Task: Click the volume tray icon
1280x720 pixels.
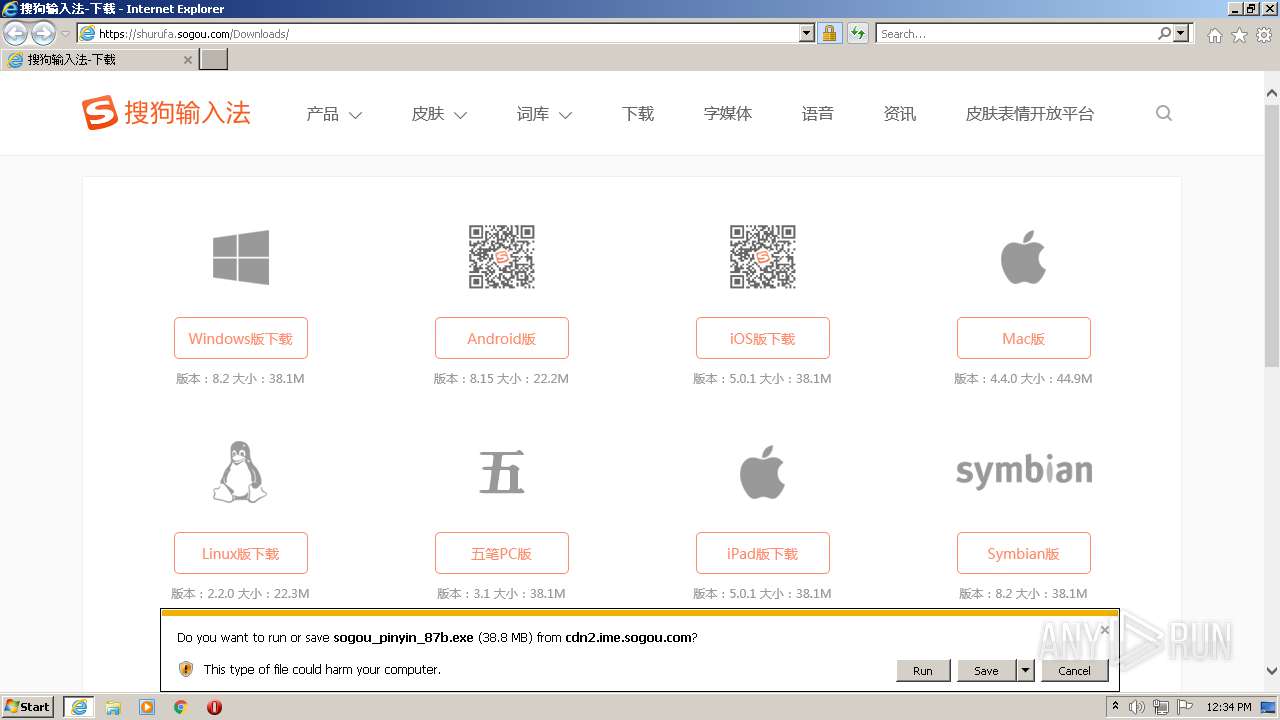Action: point(1136,707)
